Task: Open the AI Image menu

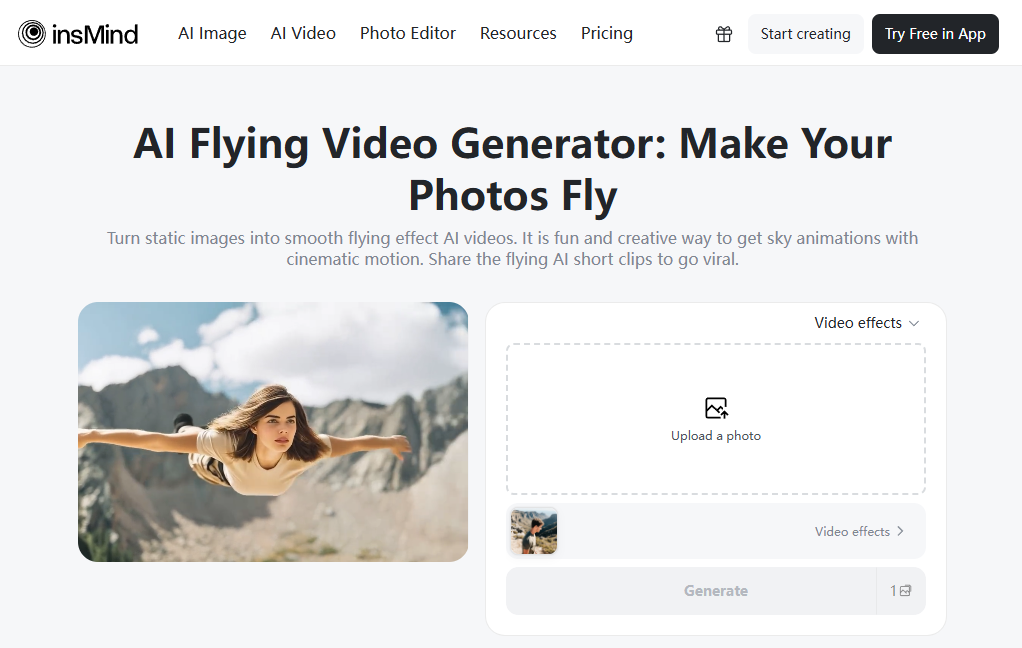Action: coord(212,33)
